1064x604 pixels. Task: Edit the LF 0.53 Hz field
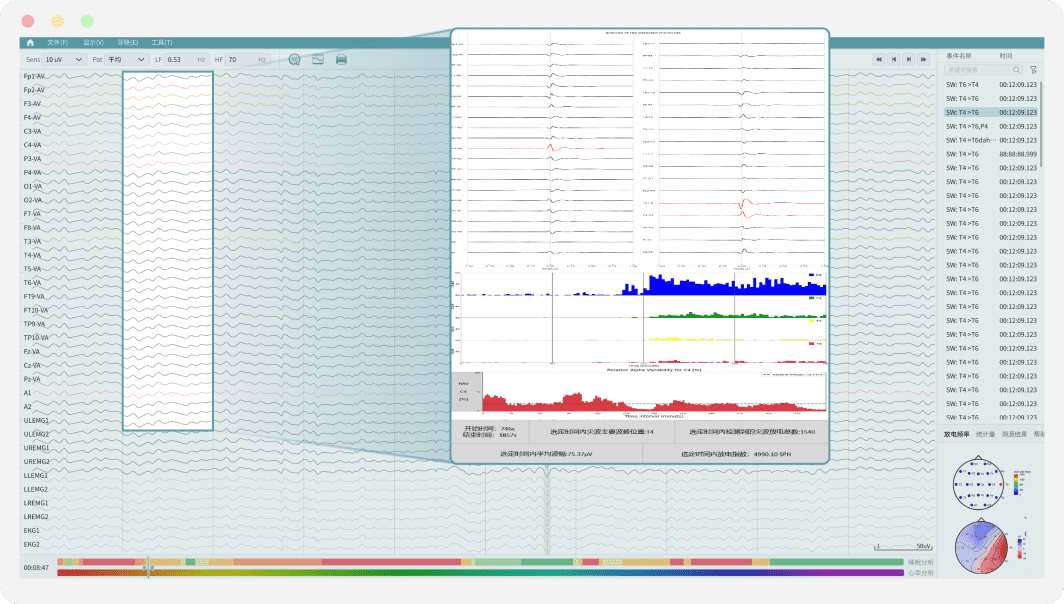[186, 60]
